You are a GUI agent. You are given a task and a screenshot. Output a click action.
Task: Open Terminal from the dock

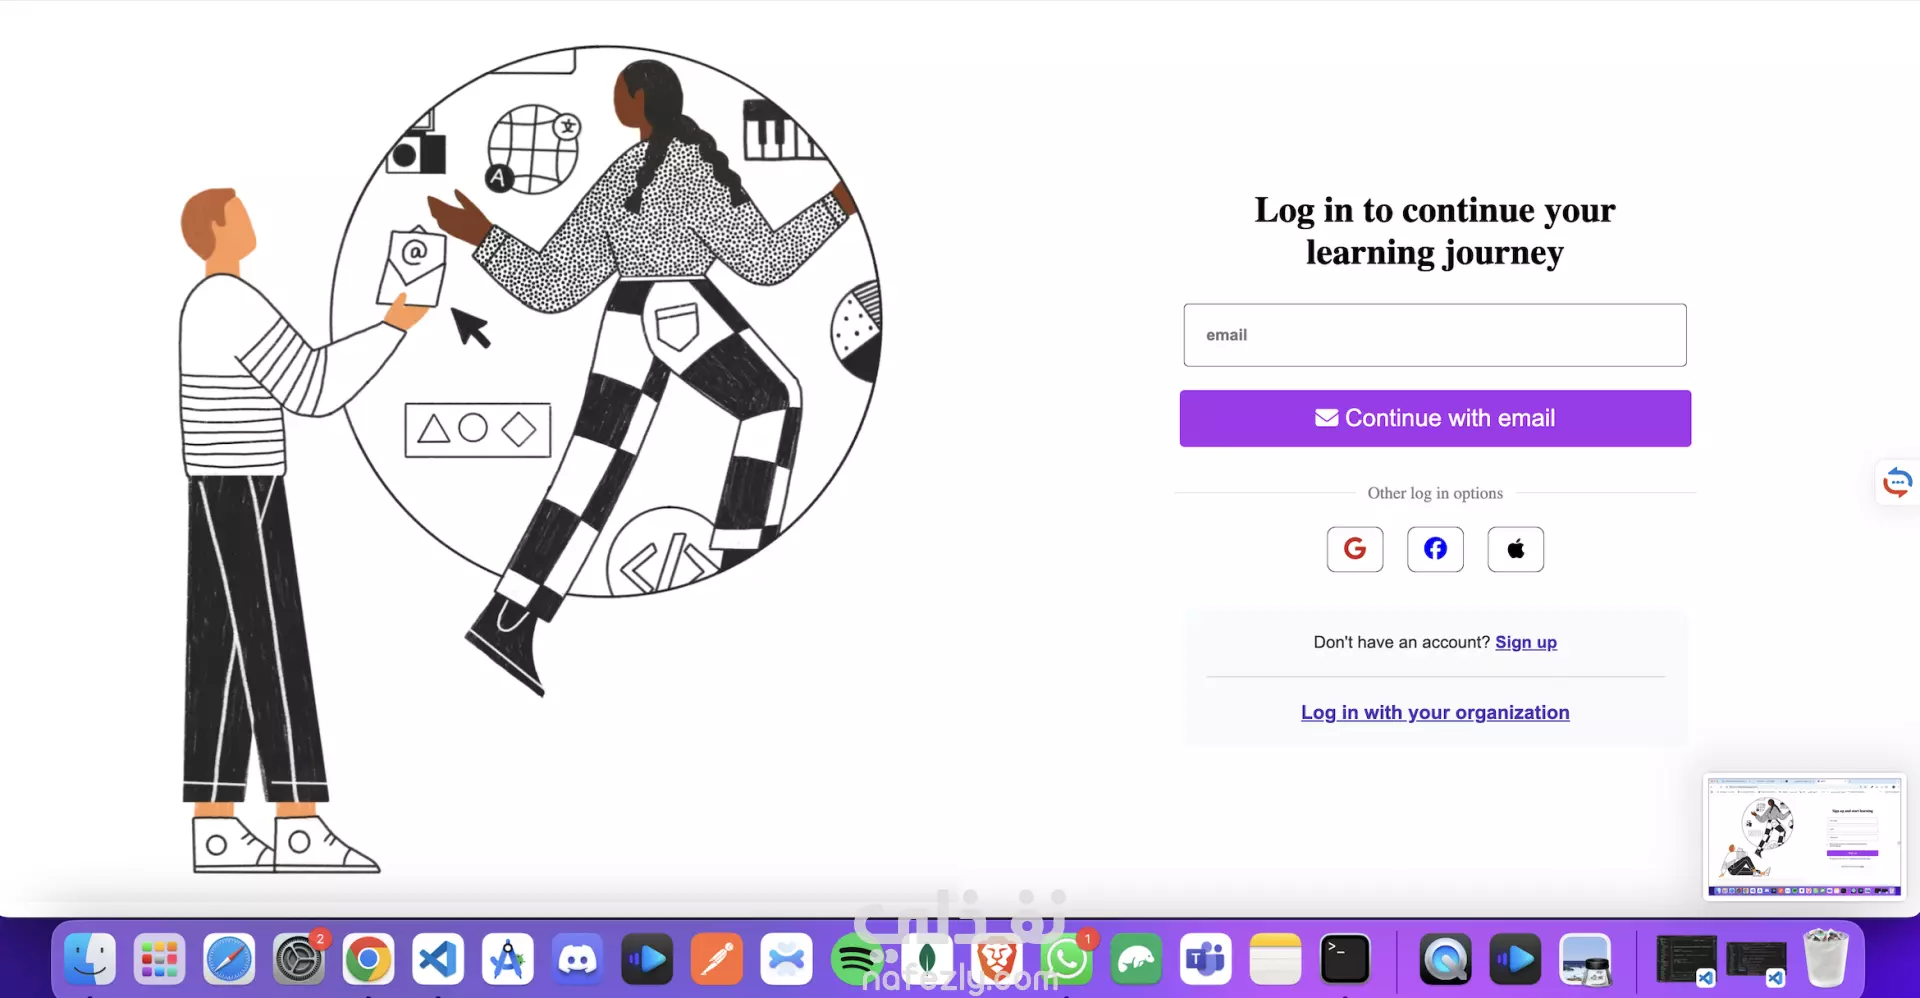coord(1345,959)
